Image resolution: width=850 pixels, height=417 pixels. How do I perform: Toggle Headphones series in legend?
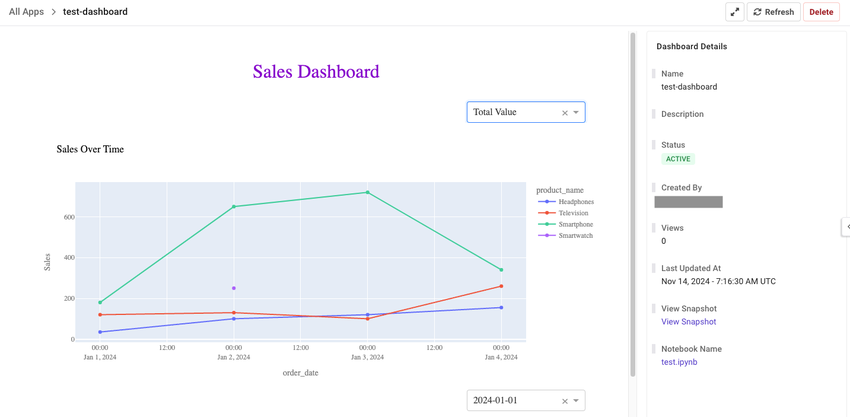click(x=574, y=202)
